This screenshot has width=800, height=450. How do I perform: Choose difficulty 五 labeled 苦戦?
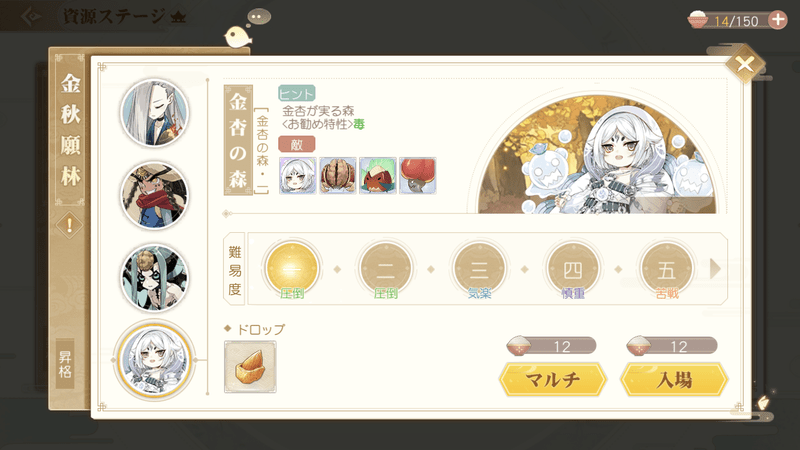[x=666, y=269]
